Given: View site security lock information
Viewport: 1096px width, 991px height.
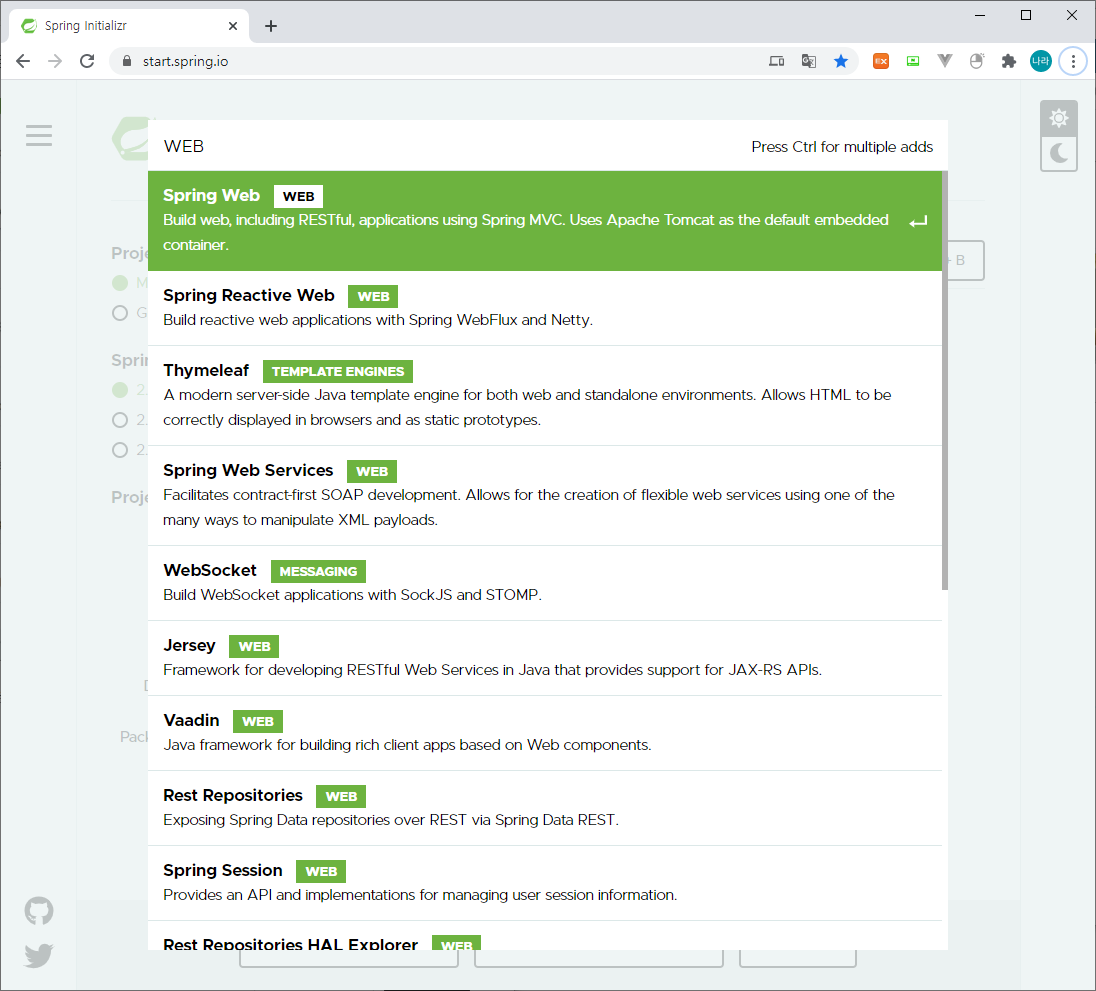Looking at the screenshot, I should (x=127, y=62).
